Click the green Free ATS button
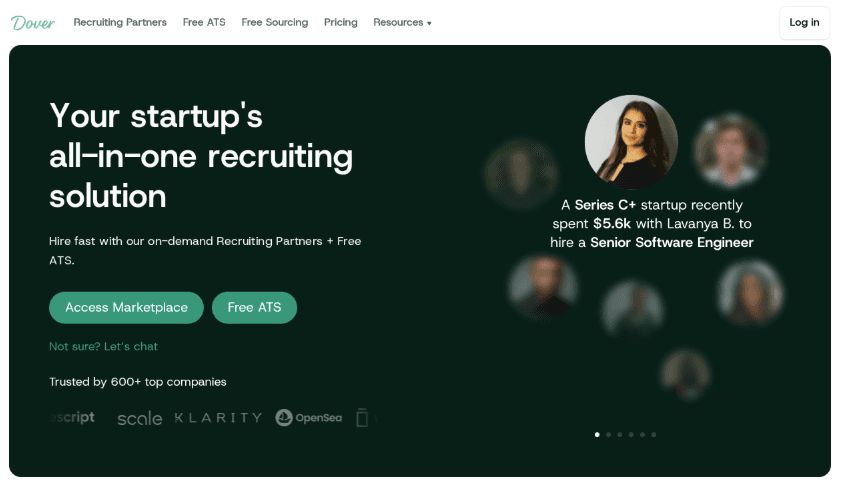Screen dimensions: 842x497 point(254,307)
